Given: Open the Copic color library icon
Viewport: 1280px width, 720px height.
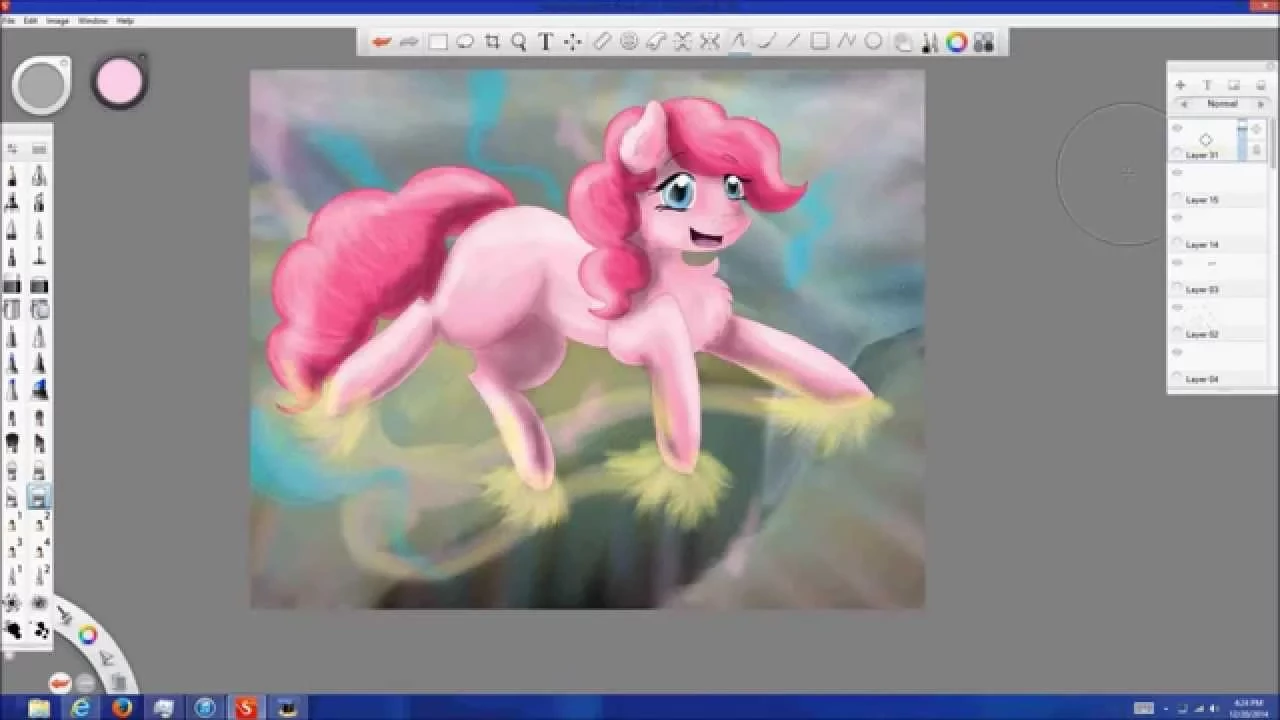Looking at the screenshot, I should pyautogui.click(x=984, y=42).
